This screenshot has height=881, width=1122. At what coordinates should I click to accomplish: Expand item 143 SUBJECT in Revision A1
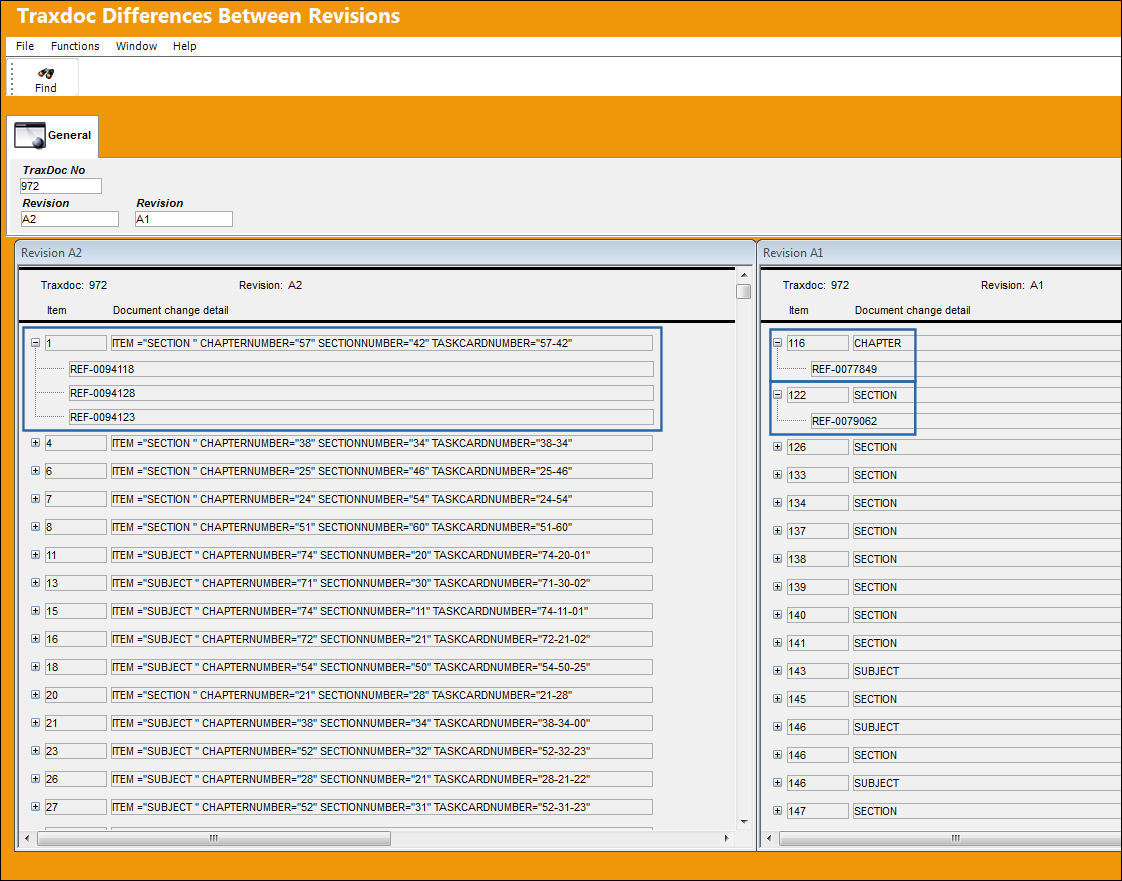tap(777, 671)
